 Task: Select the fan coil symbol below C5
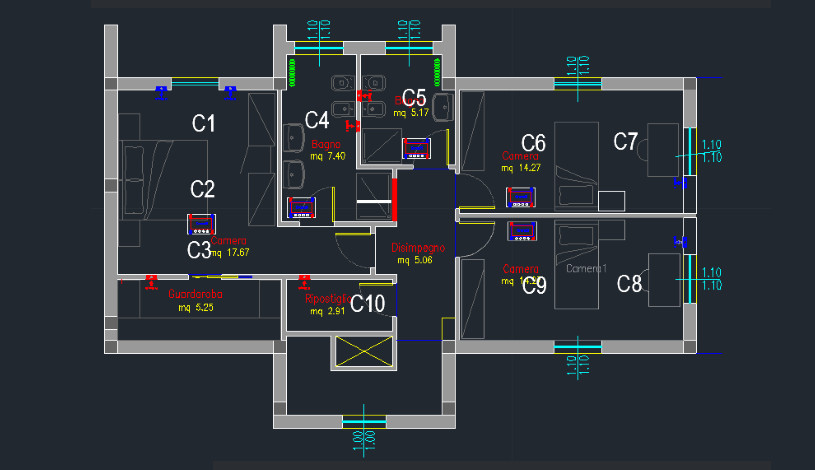pyautogui.click(x=415, y=149)
